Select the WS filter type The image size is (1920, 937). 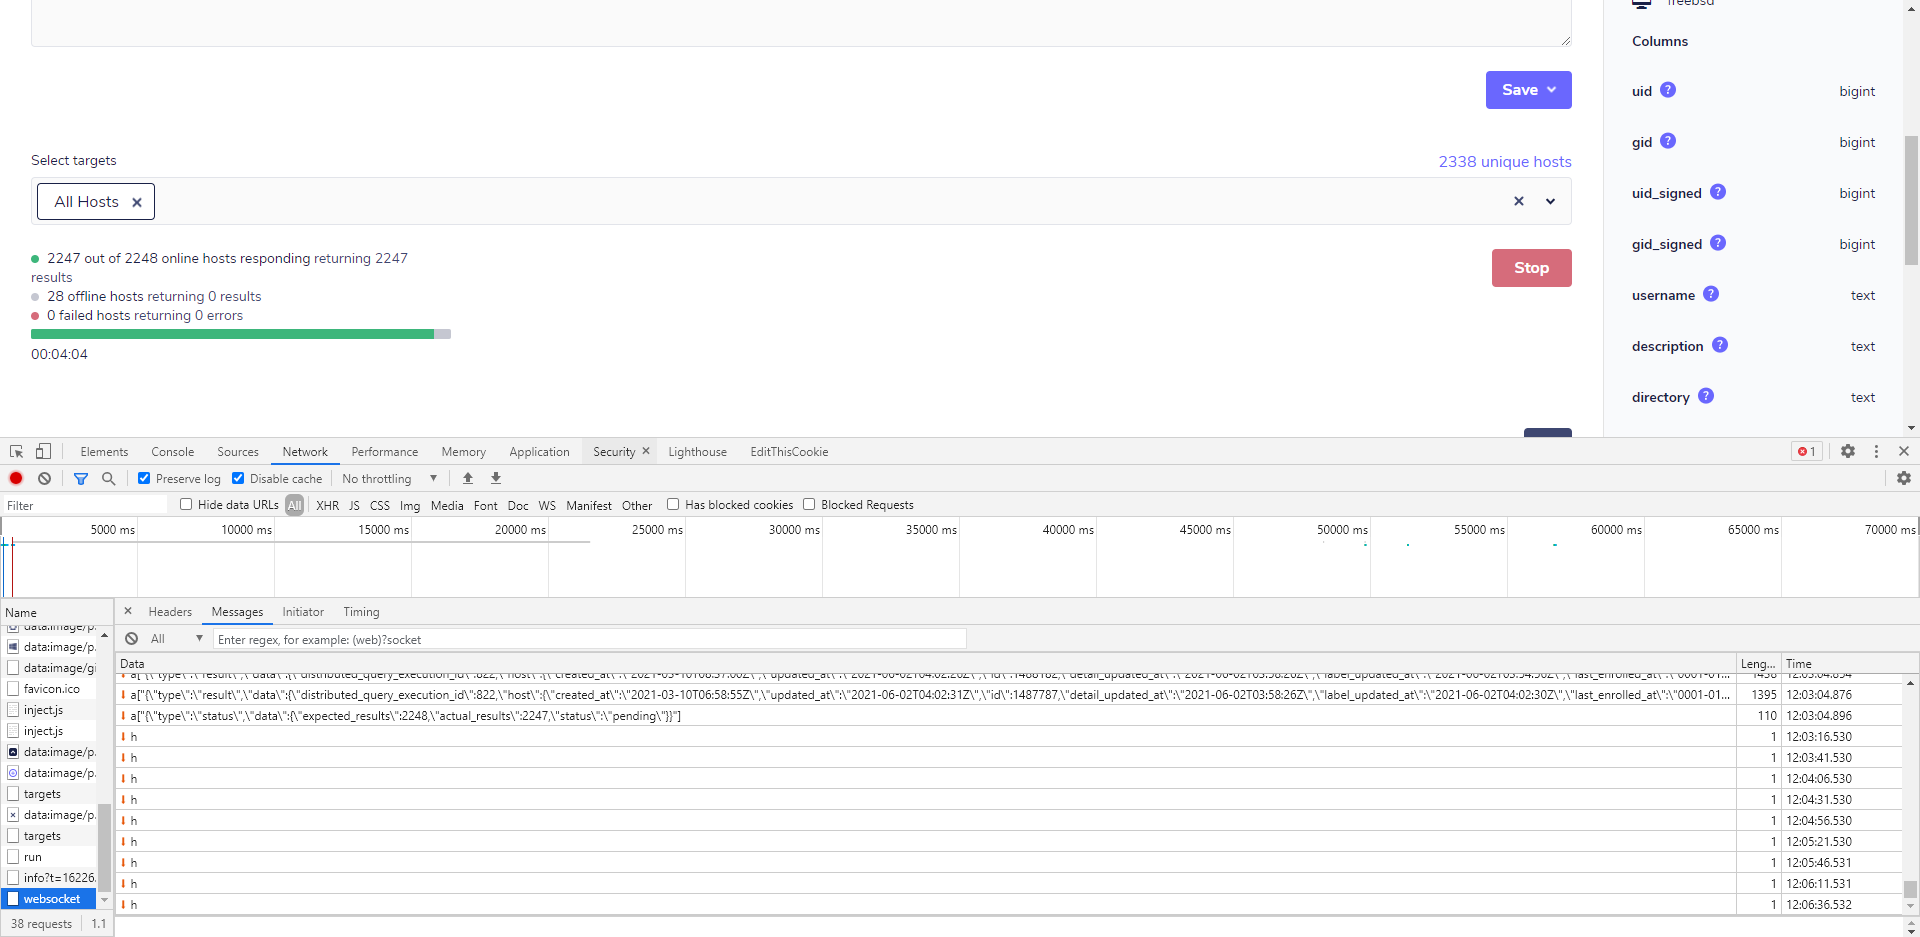[x=547, y=506]
